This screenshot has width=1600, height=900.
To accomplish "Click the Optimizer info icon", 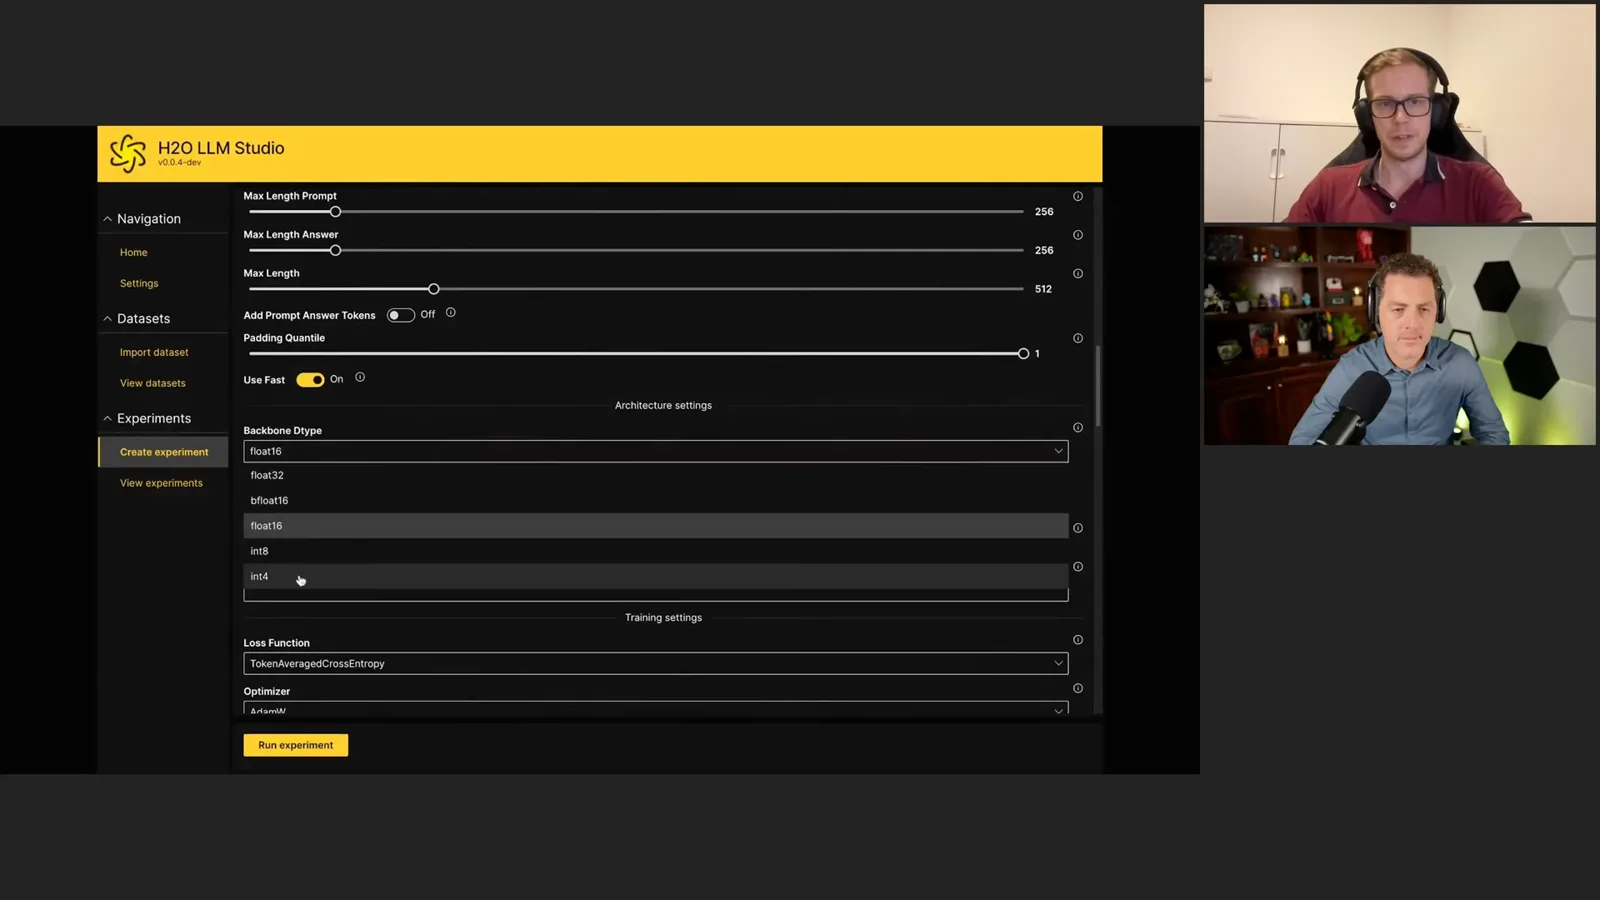I will point(1078,688).
